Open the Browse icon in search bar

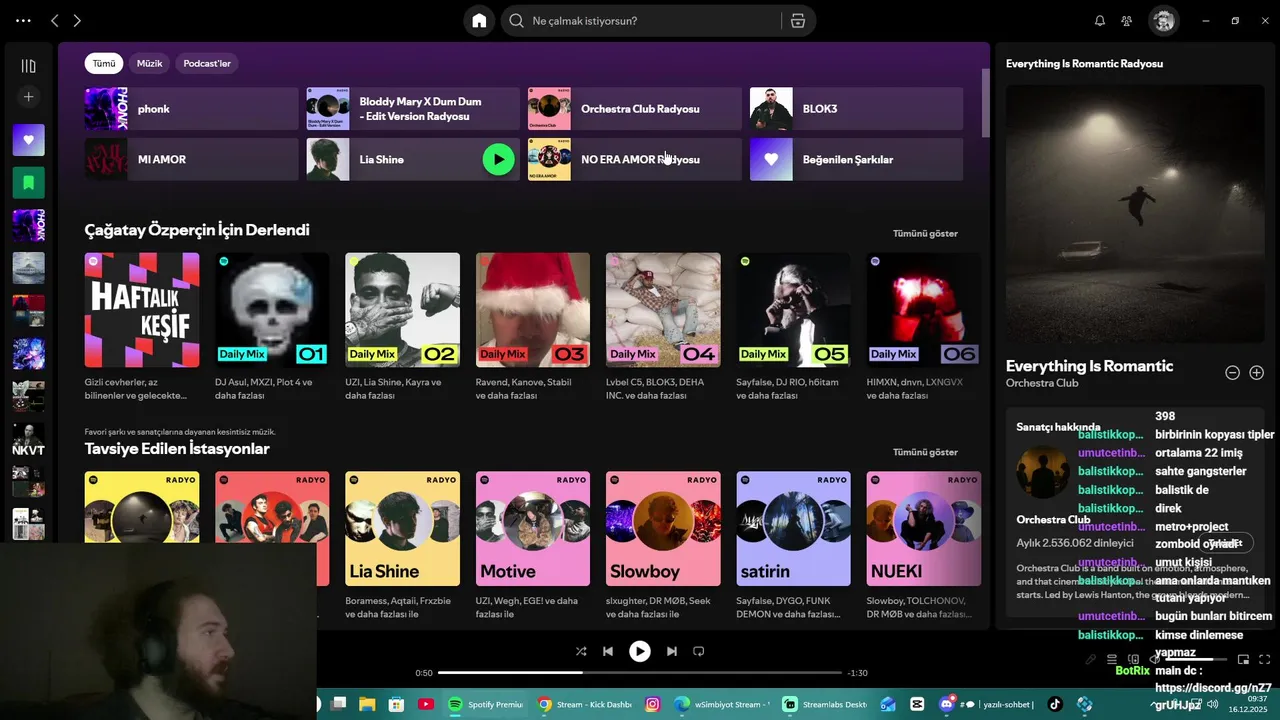click(x=798, y=21)
